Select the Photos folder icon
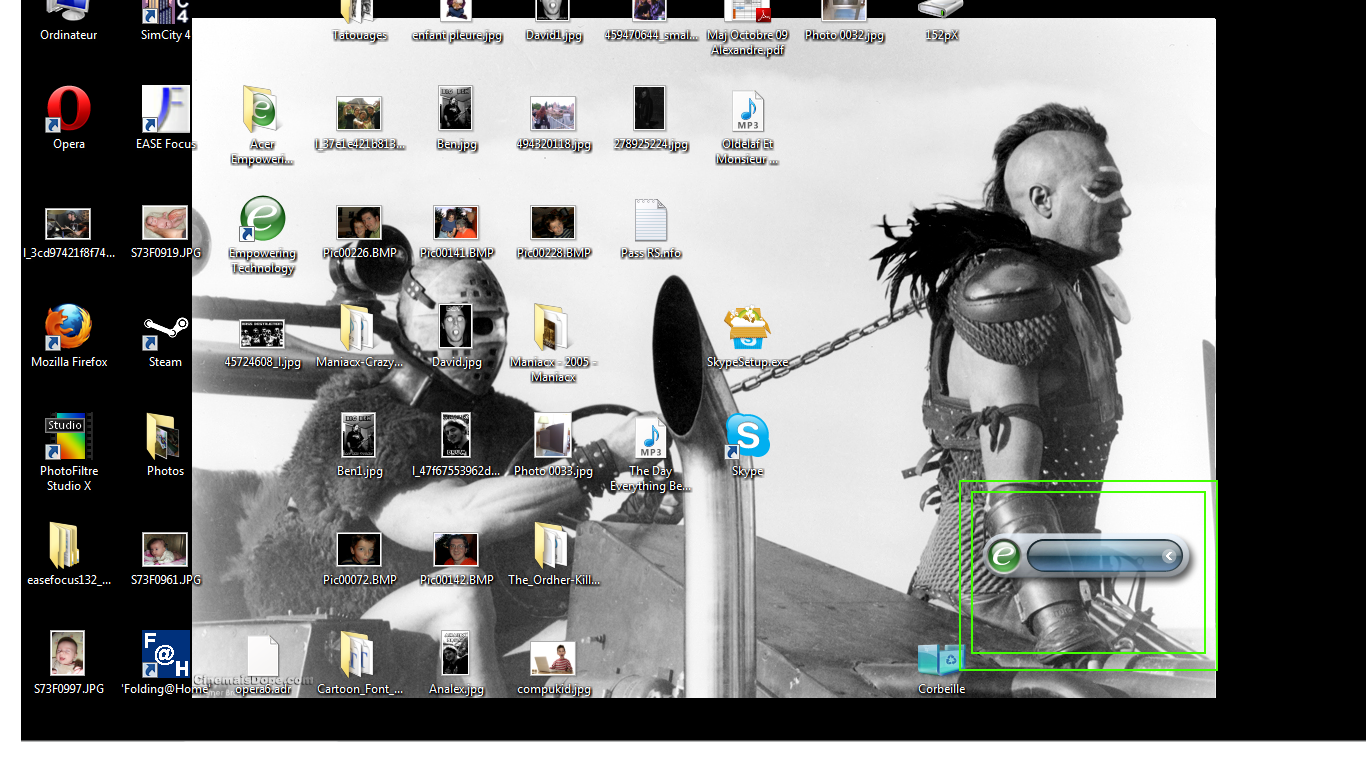Viewport: 1366px width, 768px height. coord(165,437)
